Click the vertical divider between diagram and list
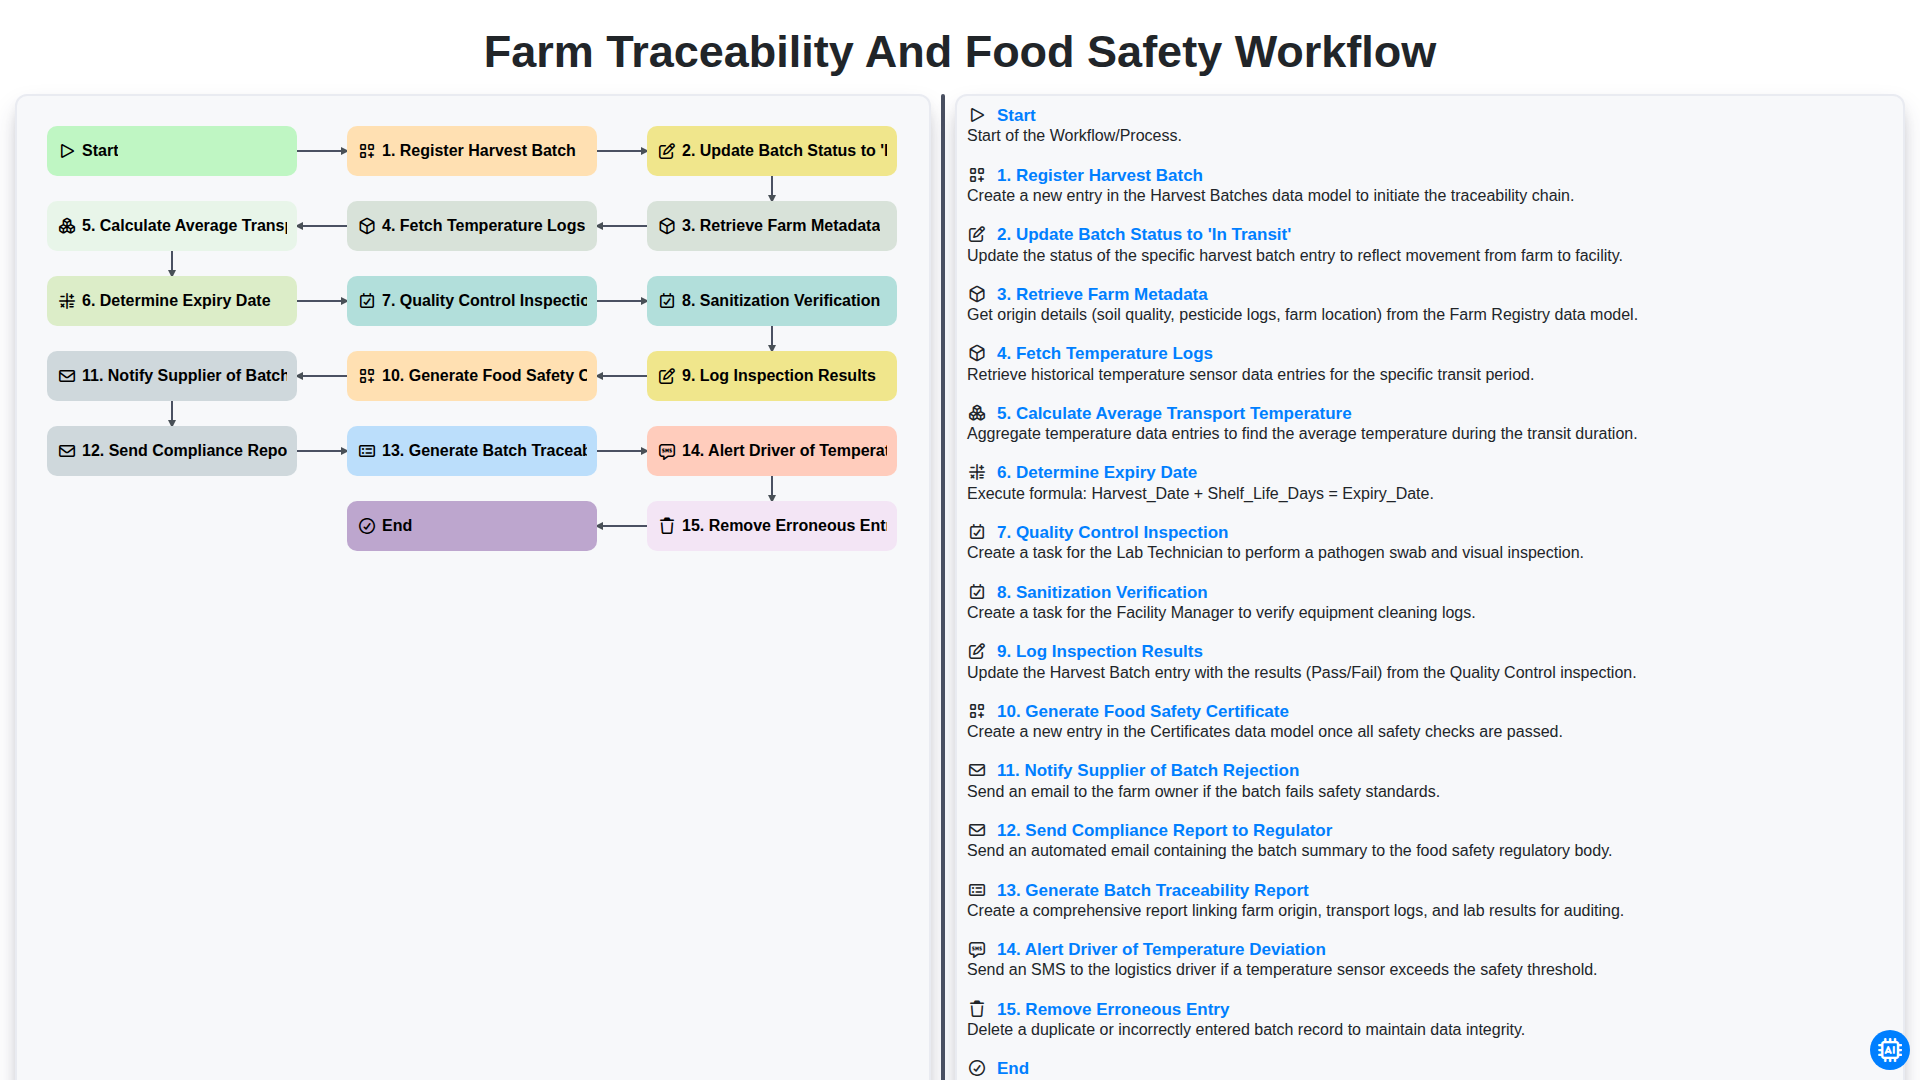Screen dimensions: 1920x1080 (943, 587)
